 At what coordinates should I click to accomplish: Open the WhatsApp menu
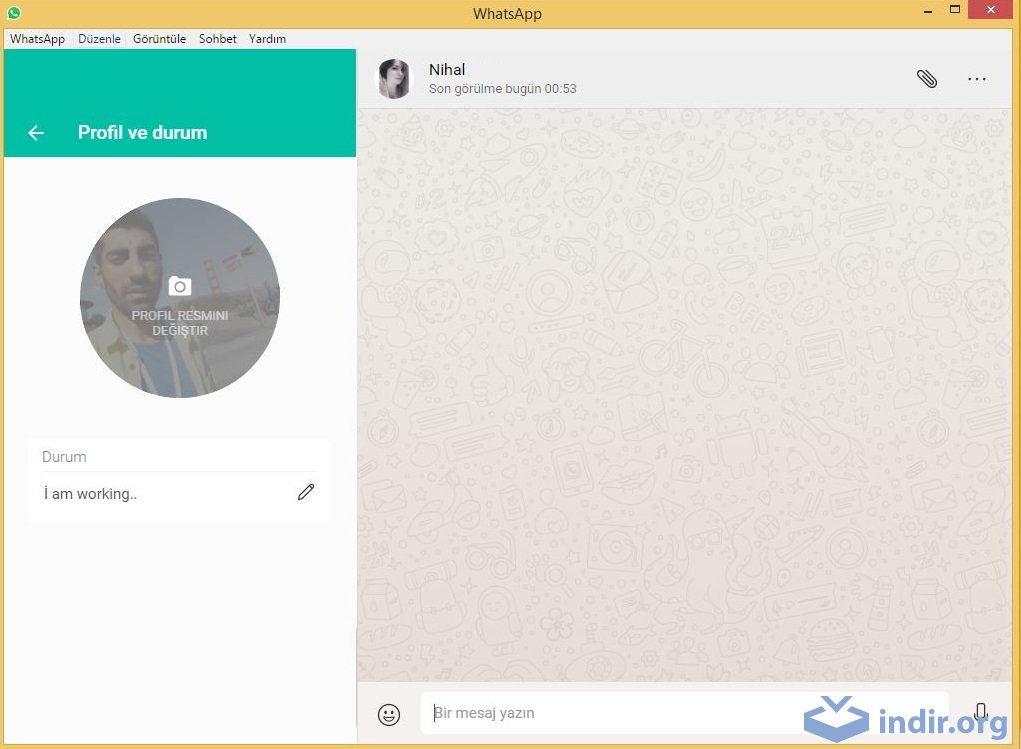point(37,39)
